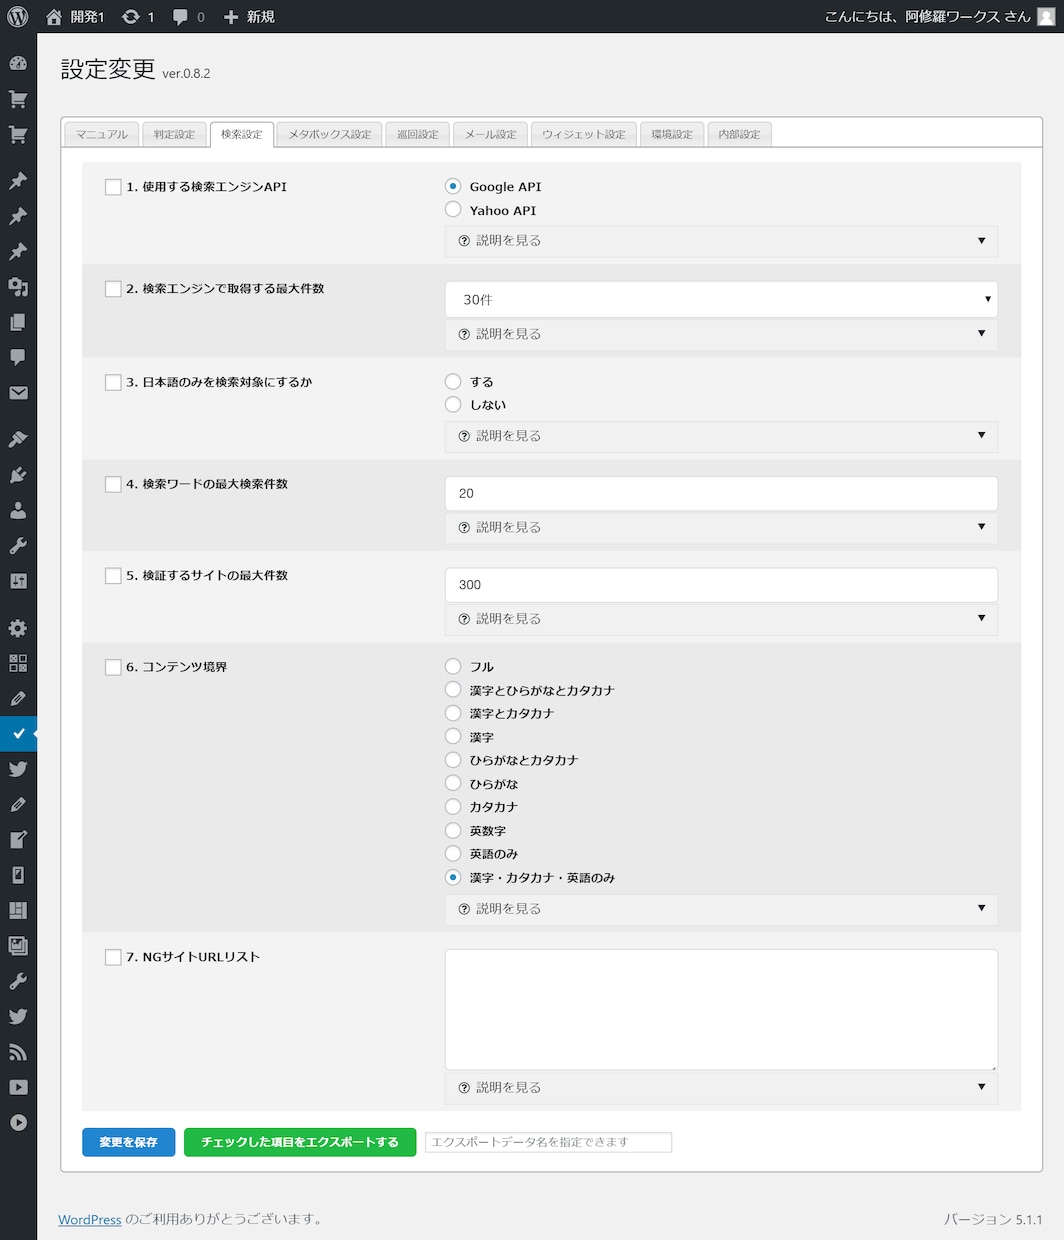The width and height of the screenshot is (1064, 1240).
Task: Check the box for 1. 使用する検索エンジンAPI
Action: (x=113, y=187)
